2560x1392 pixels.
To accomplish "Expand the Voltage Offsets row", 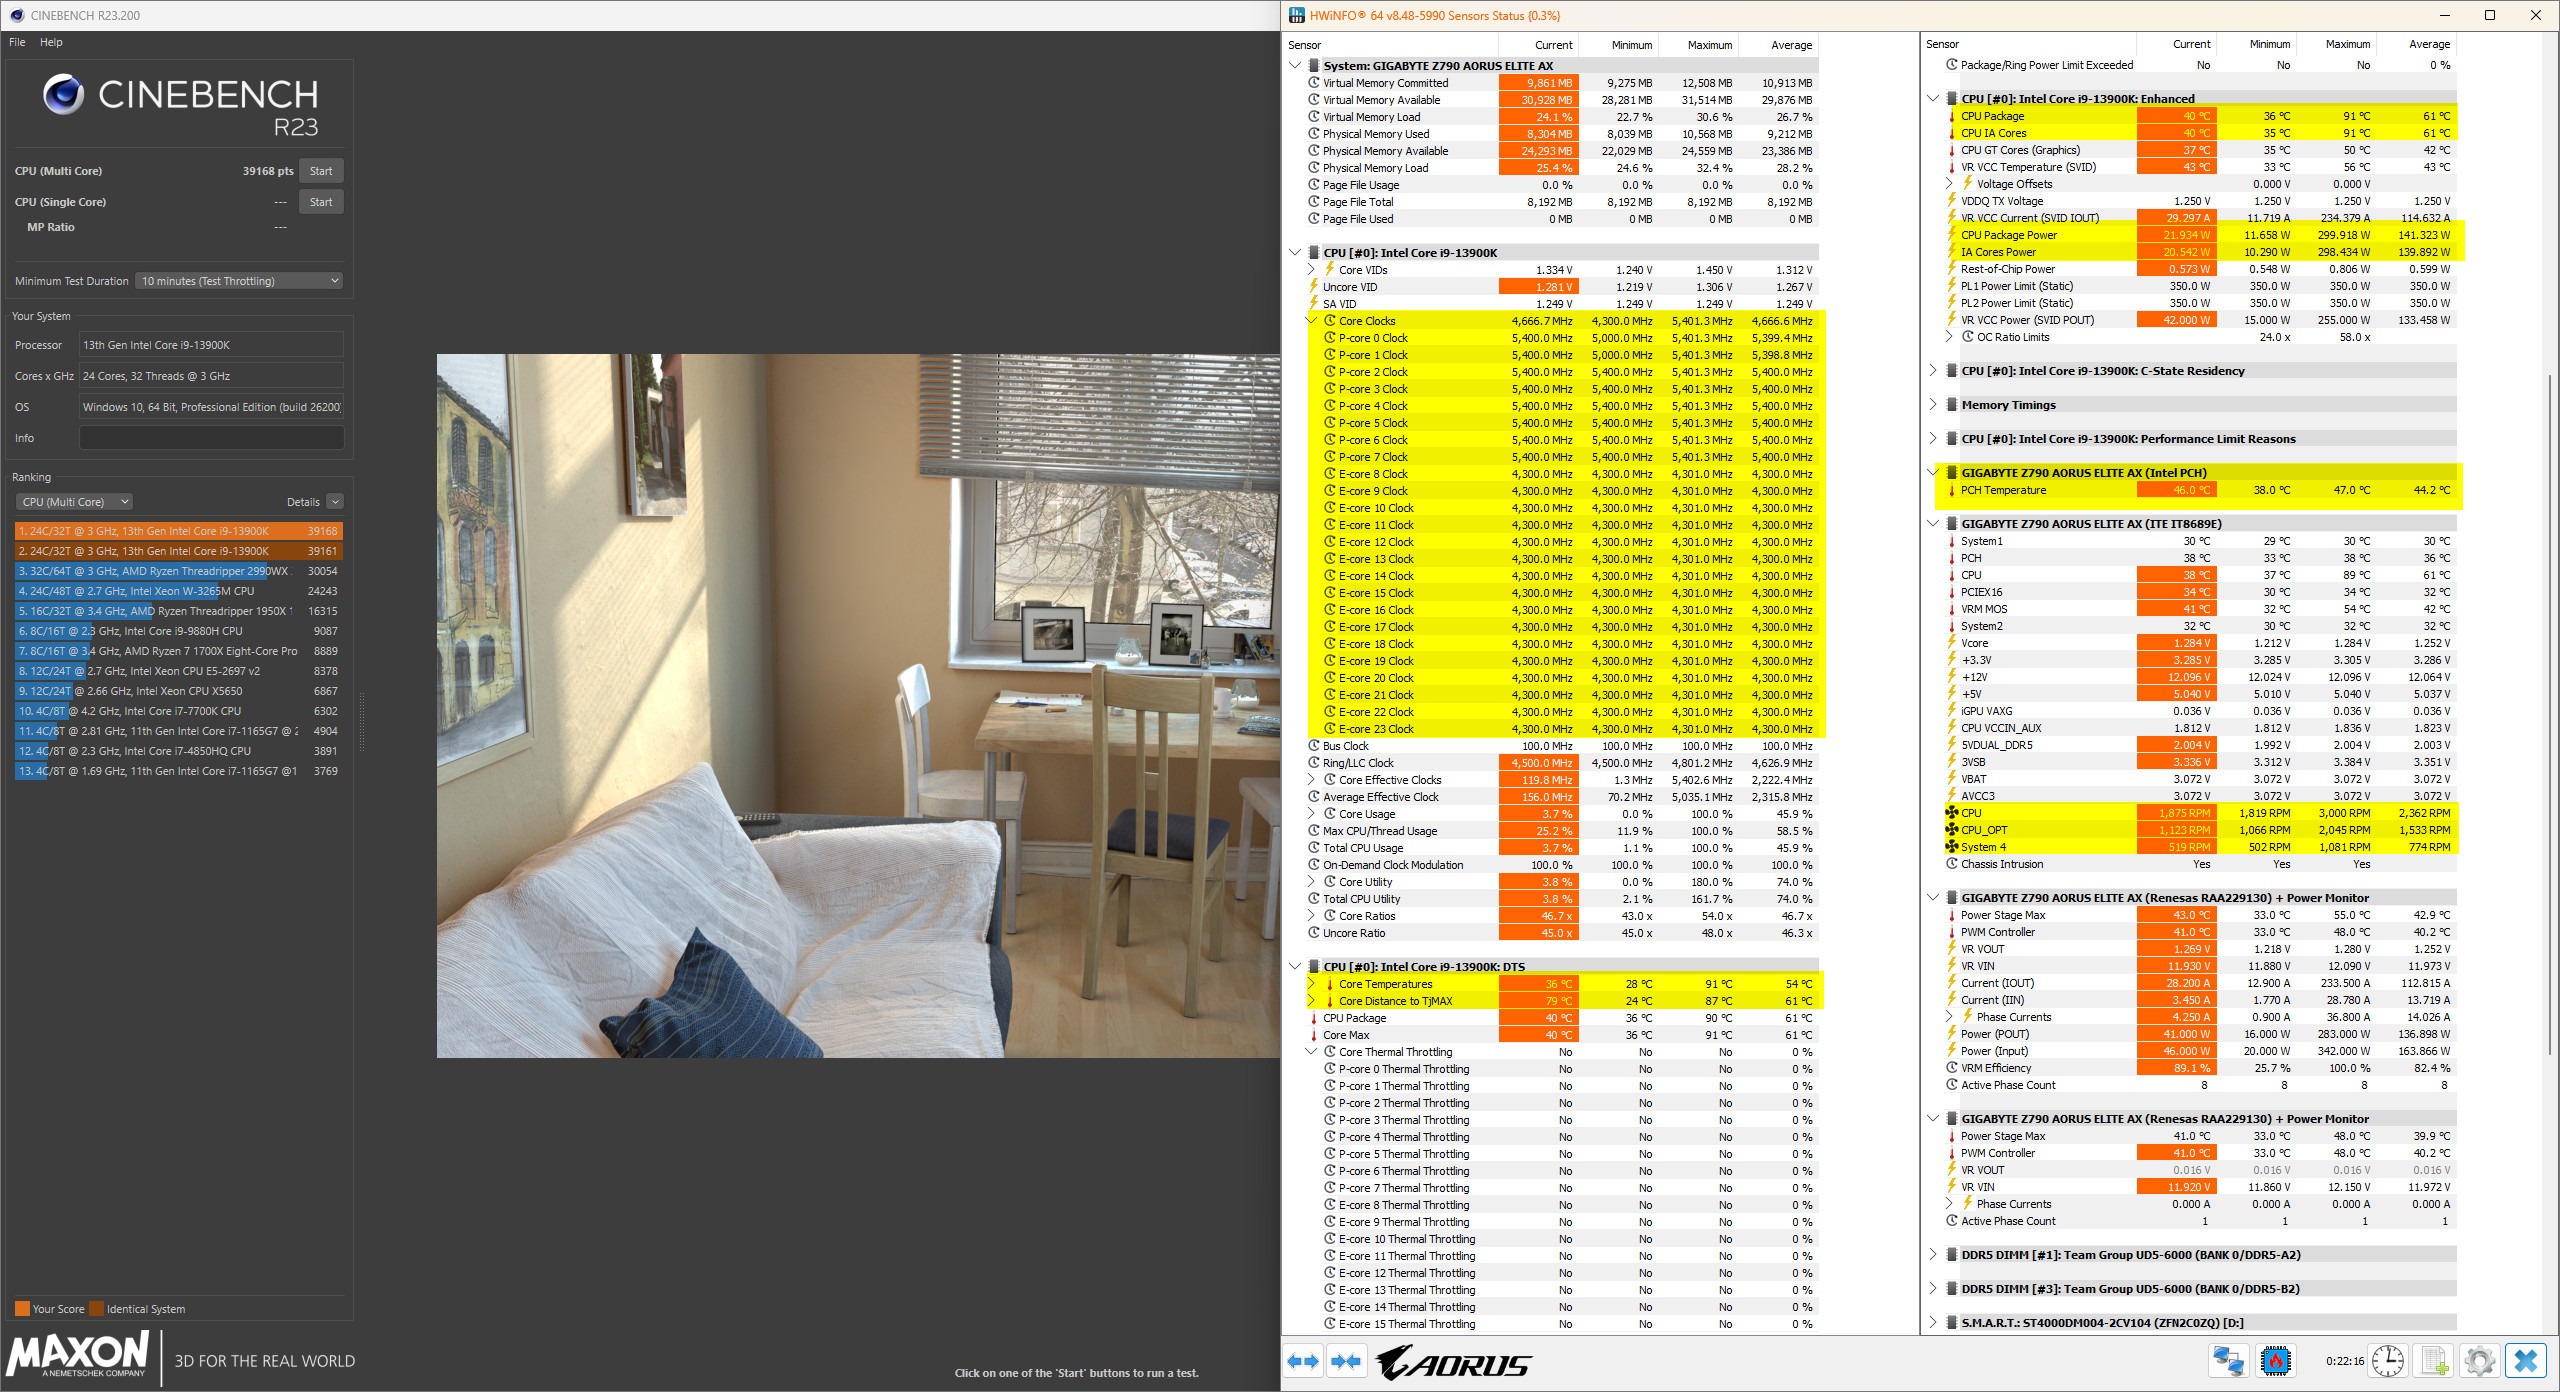I will (x=1949, y=184).
